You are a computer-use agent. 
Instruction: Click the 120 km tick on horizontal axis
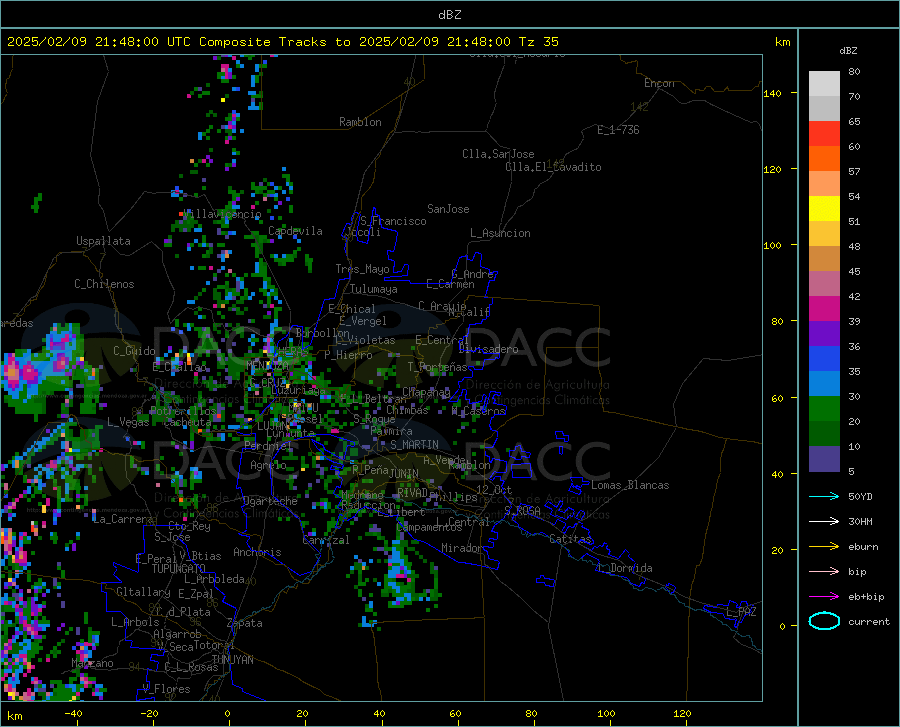[682, 713]
